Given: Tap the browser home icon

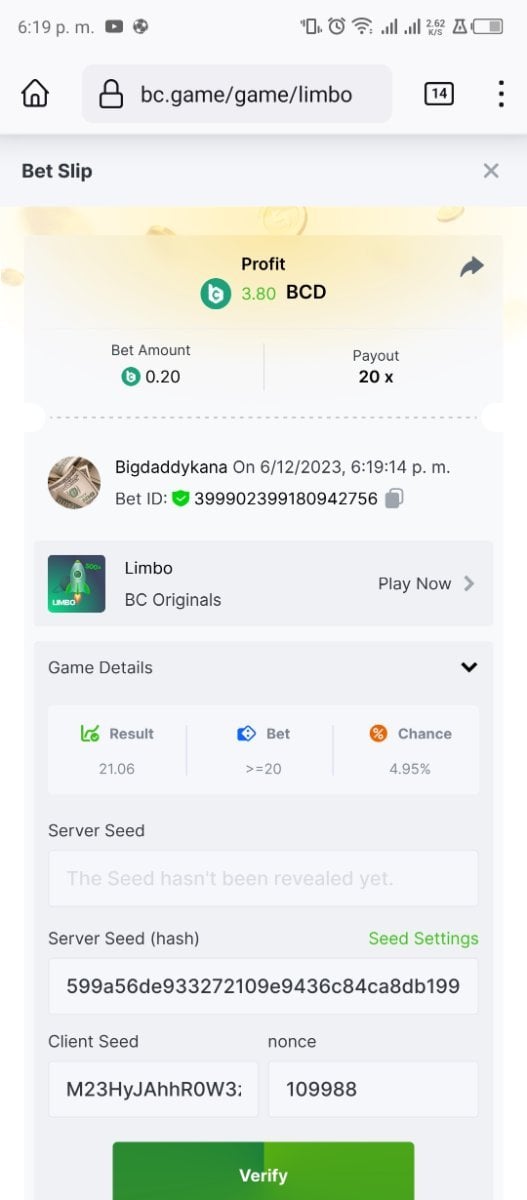Looking at the screenshot, I should (35, 94).
